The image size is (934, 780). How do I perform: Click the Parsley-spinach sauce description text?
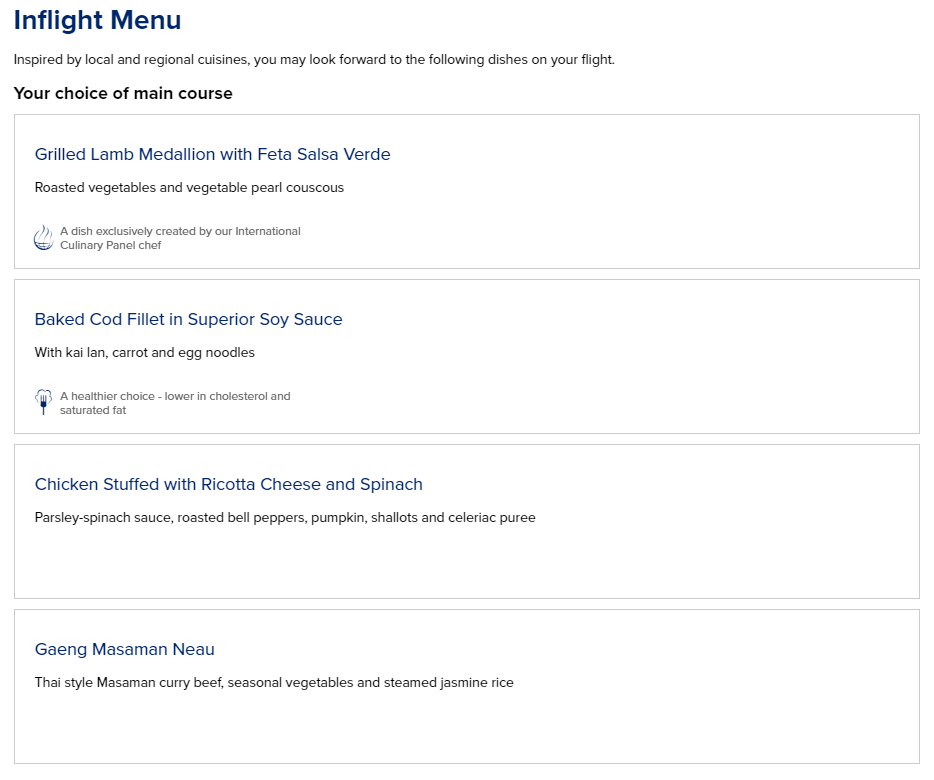coord(285,518)
